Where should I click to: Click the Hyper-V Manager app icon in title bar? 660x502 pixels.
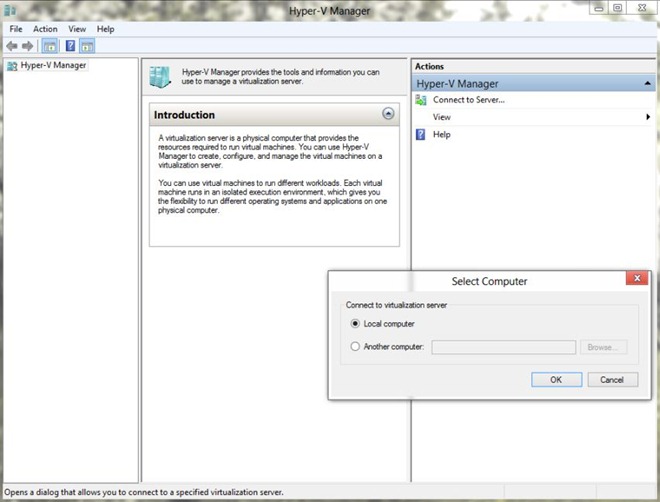[x=10, y=10]
